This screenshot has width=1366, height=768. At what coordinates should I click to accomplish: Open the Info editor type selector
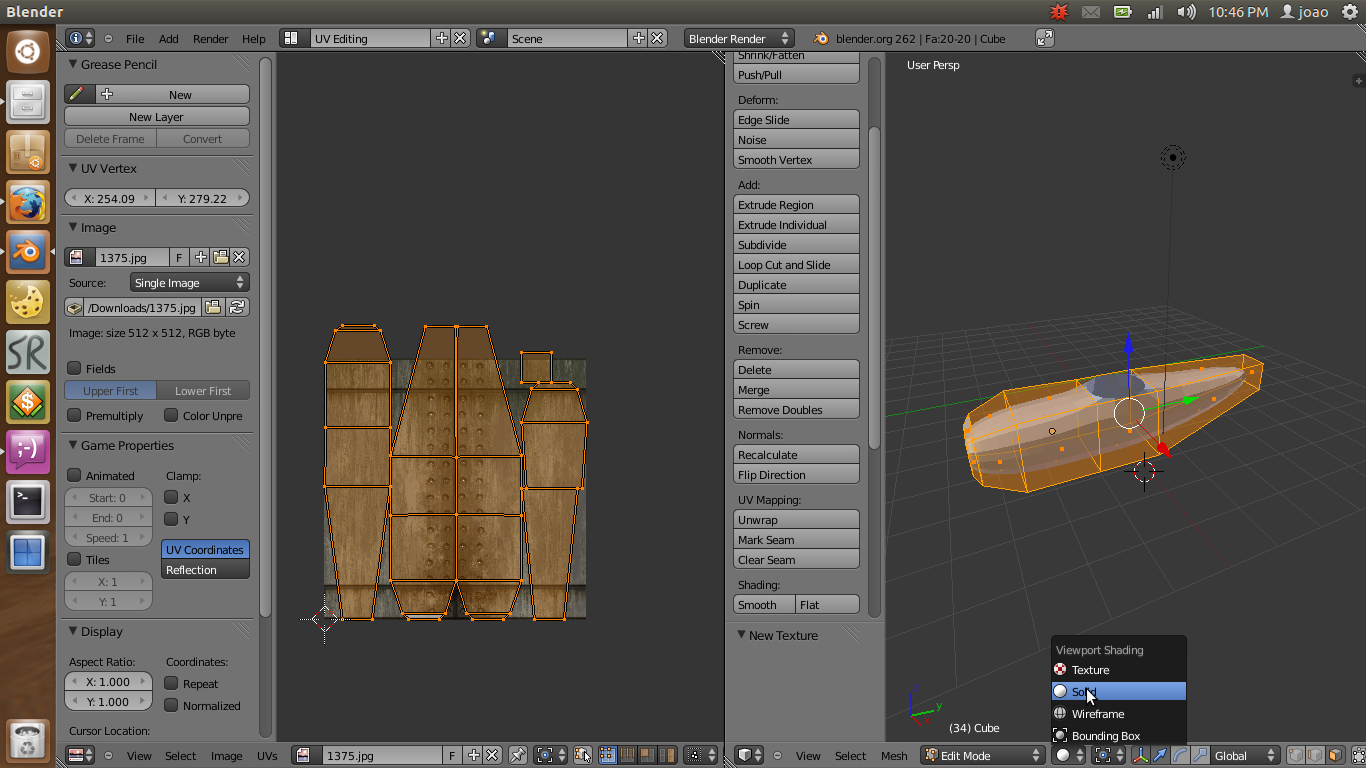pos(80,38)
